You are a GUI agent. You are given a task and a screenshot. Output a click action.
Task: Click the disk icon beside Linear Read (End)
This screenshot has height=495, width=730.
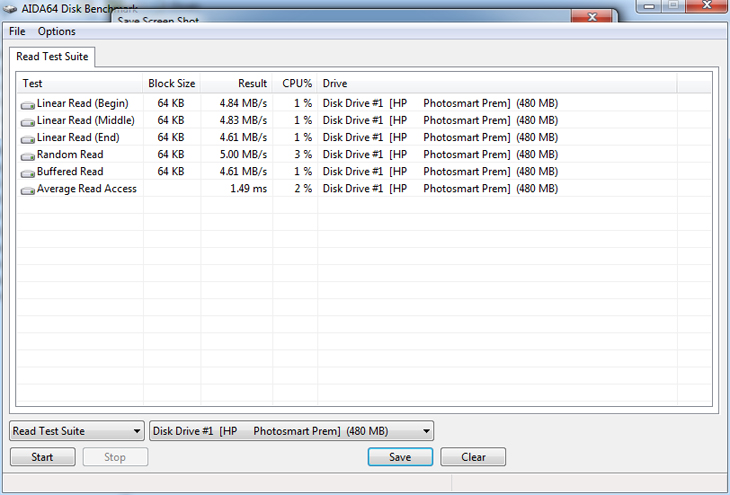click(28, 138)
